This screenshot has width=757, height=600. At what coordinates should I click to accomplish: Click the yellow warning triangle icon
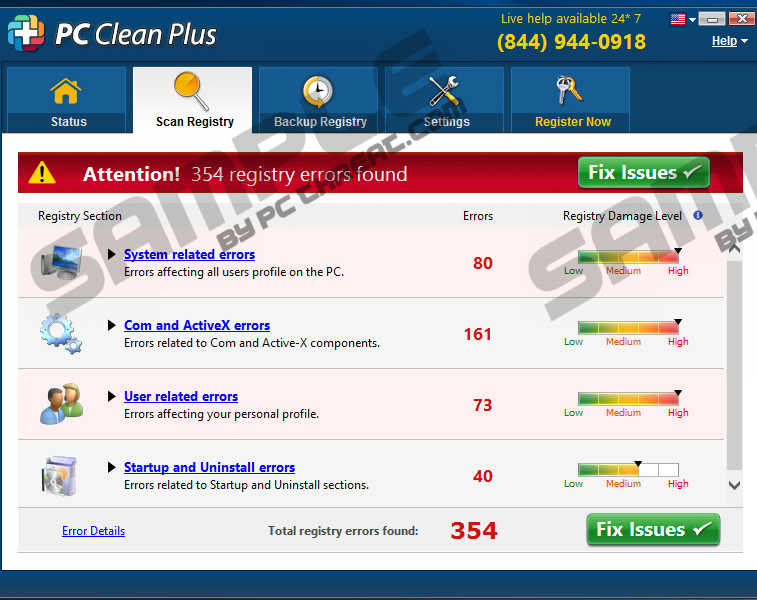[x=42, y=173]
